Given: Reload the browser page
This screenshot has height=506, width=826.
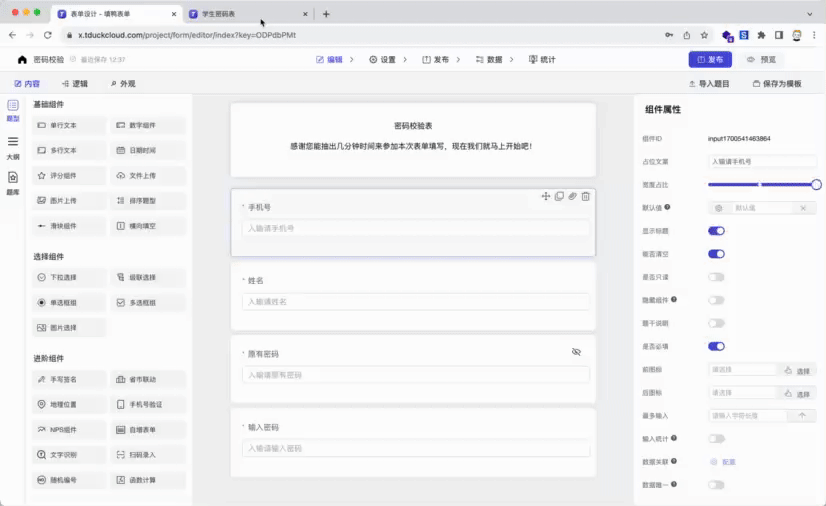Looking at the screenshot, I should tap(48, 35).
